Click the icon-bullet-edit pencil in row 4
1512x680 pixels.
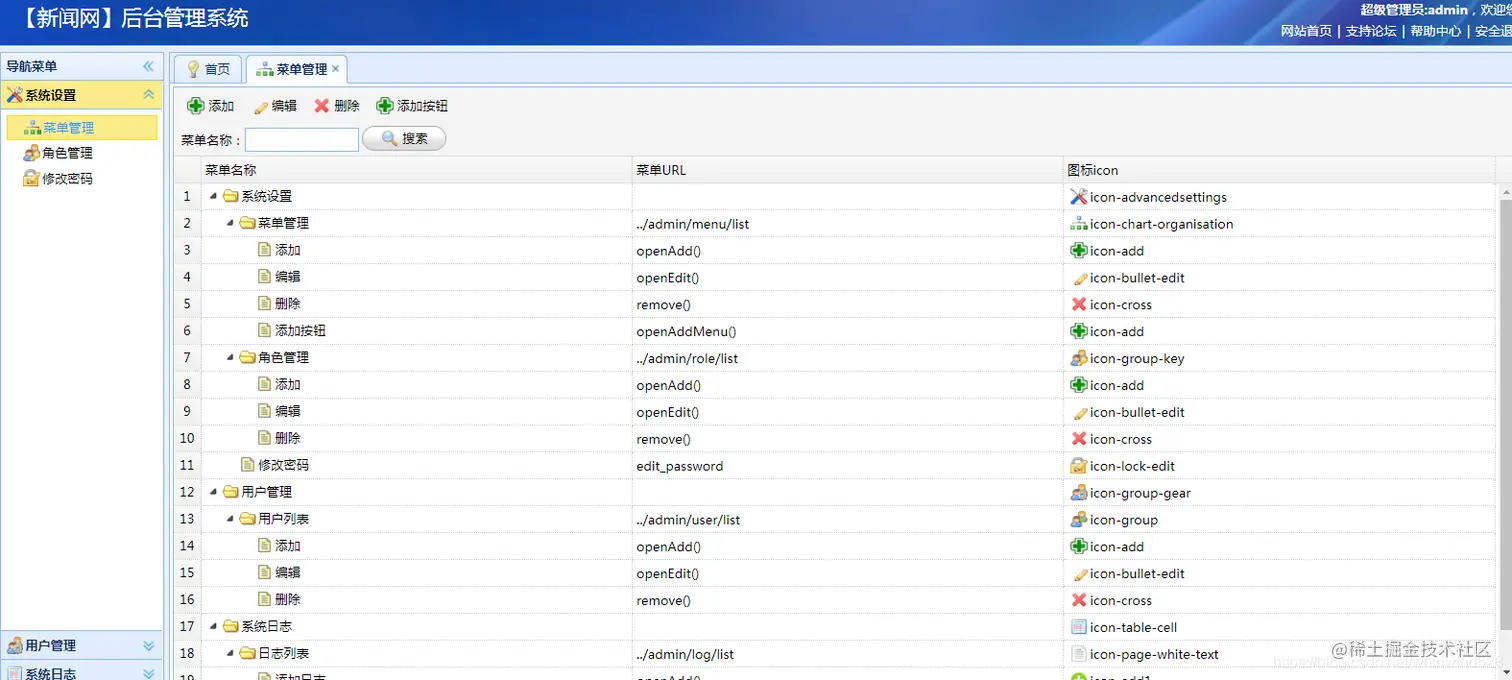point(1078,278)
